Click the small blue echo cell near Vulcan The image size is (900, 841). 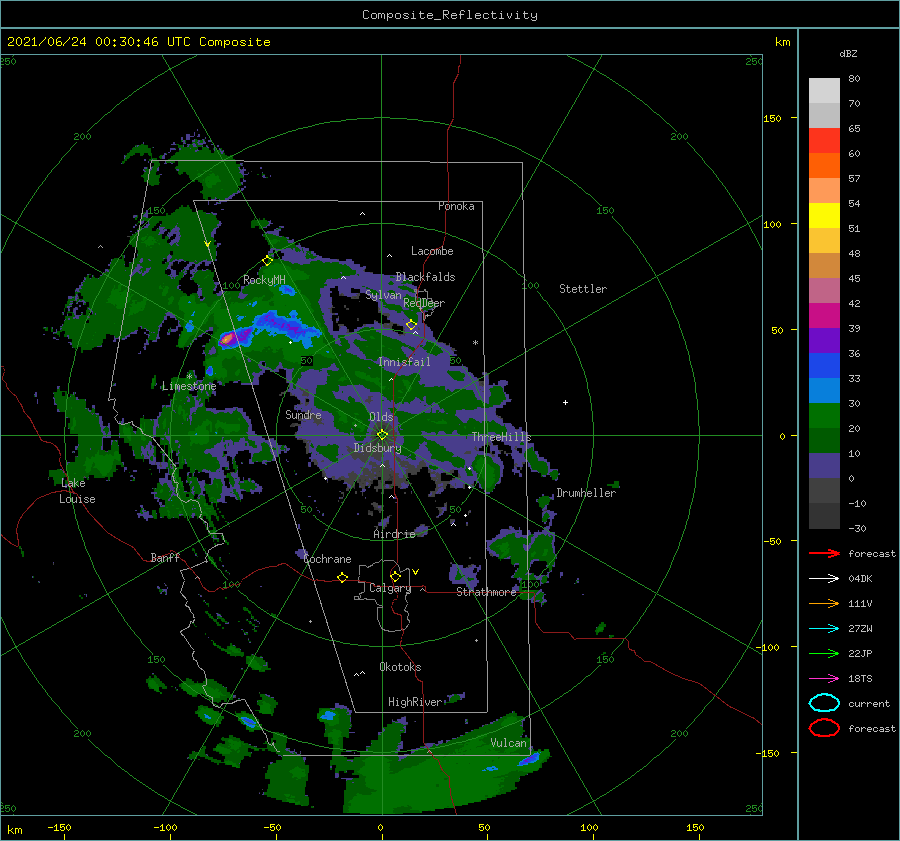[x=528, y=760]
